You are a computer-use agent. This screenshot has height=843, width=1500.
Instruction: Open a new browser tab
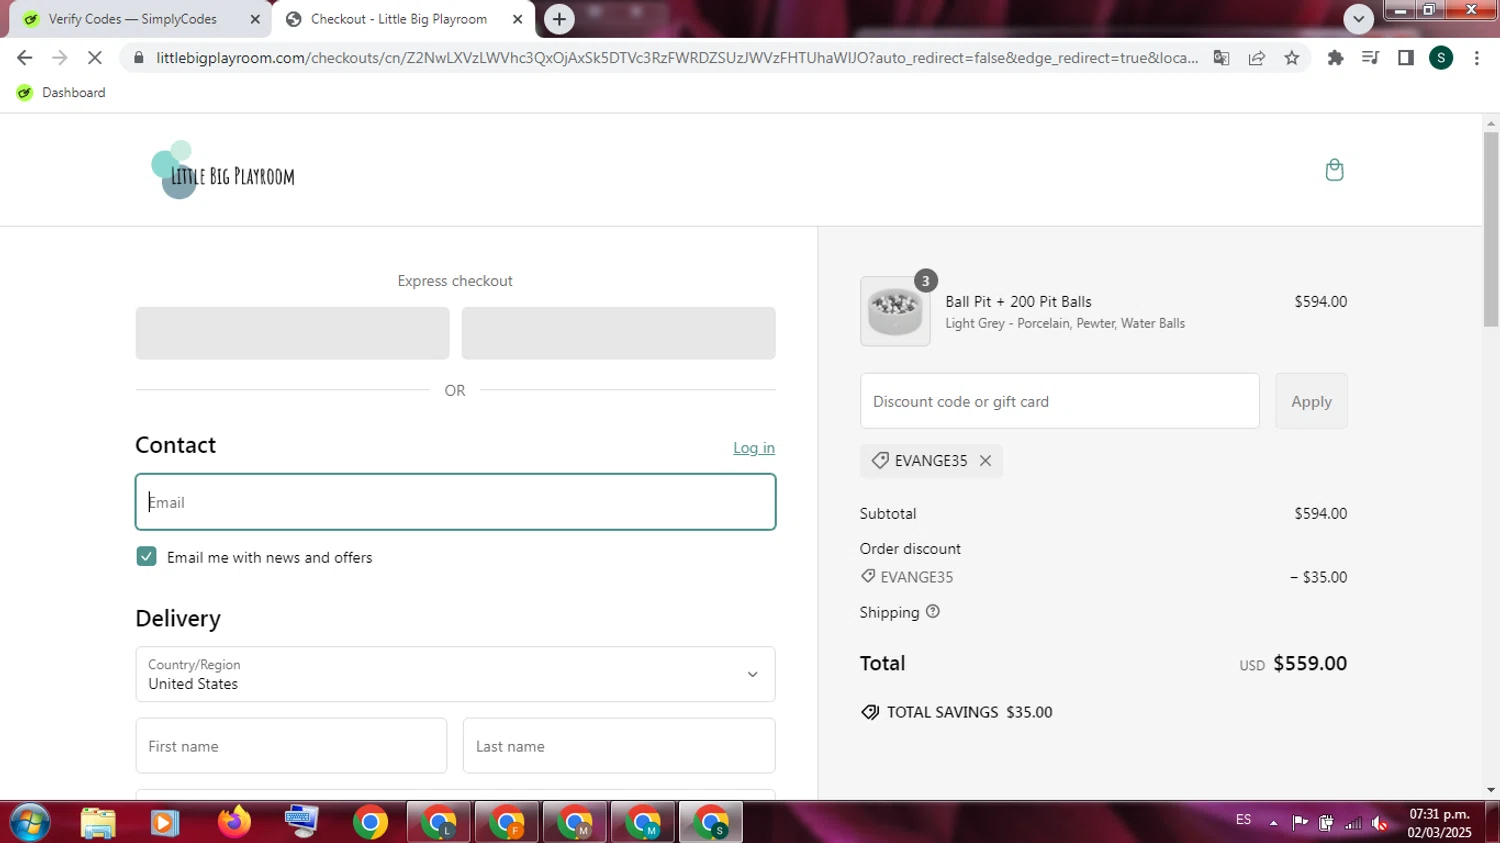coord(559,19)
